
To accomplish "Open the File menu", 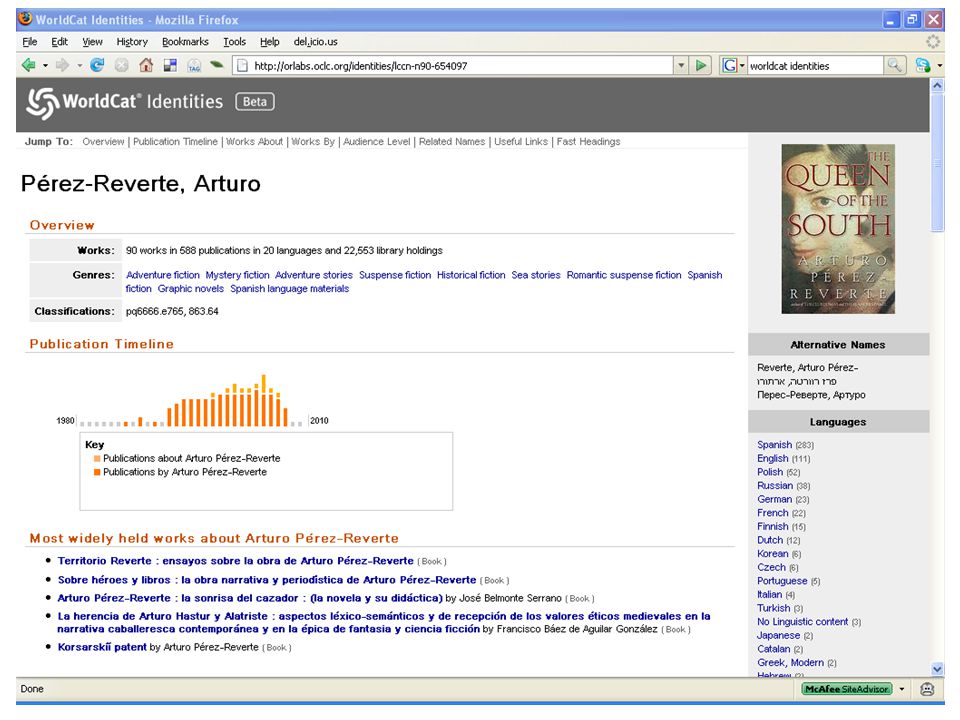I will [29, 42].
